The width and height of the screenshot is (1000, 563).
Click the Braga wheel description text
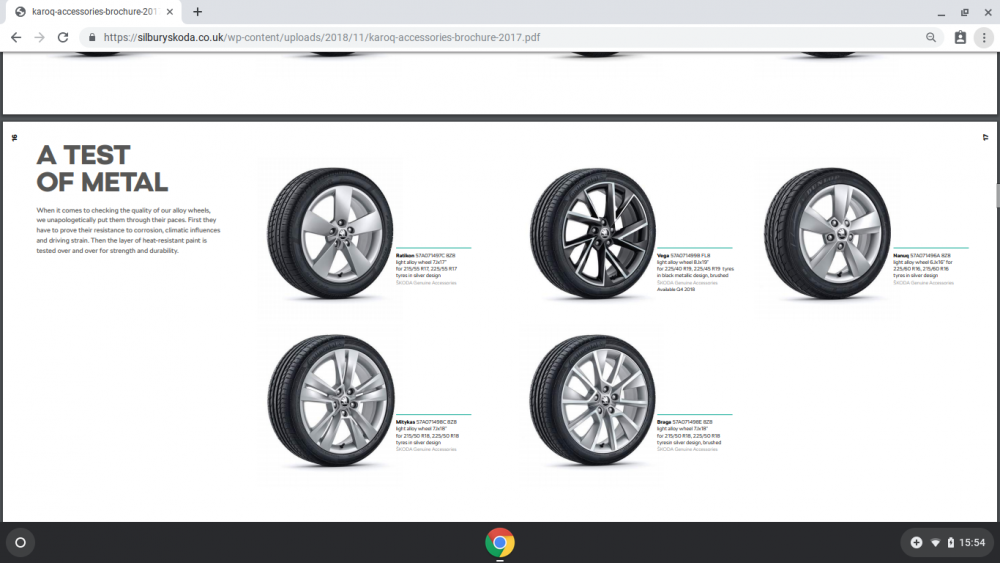pyautogui.click(x=689, y=435)
